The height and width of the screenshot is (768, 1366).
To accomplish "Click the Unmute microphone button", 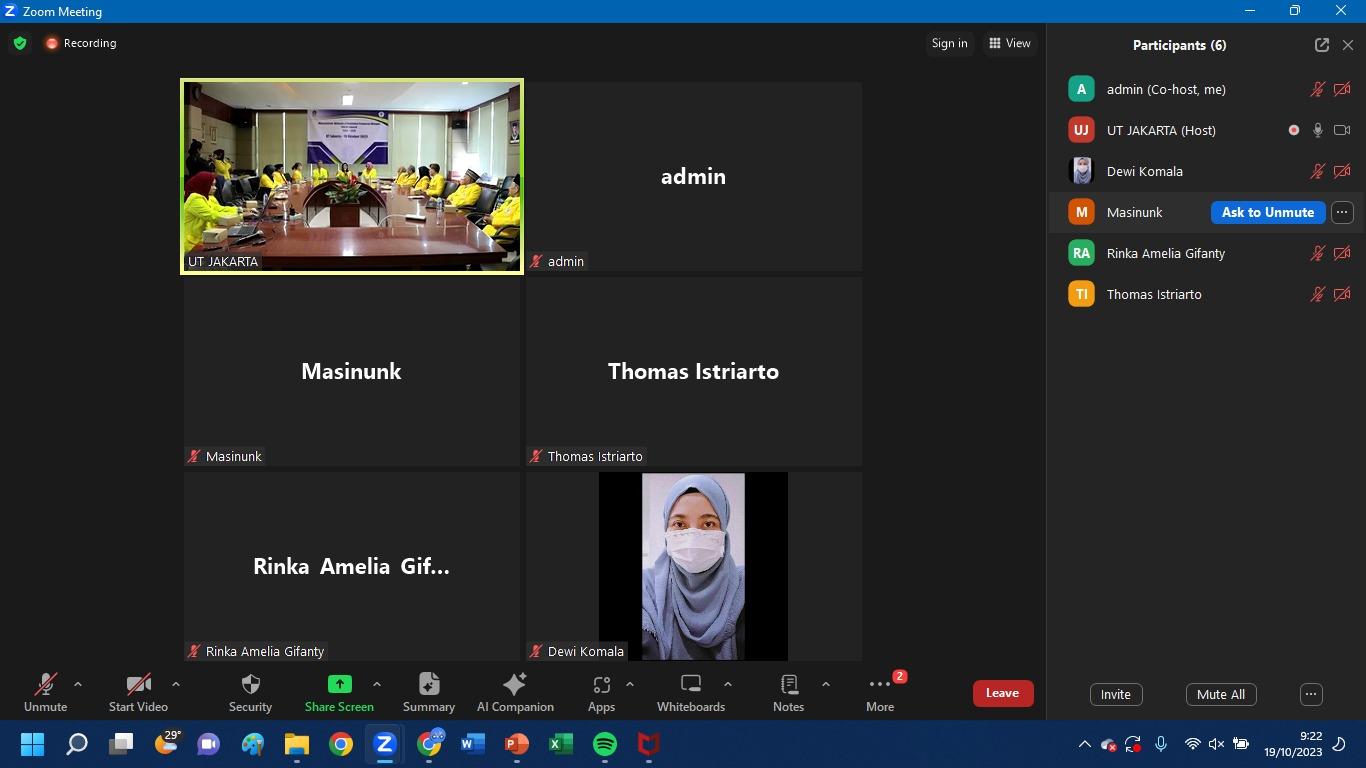I will coord(46,693).
